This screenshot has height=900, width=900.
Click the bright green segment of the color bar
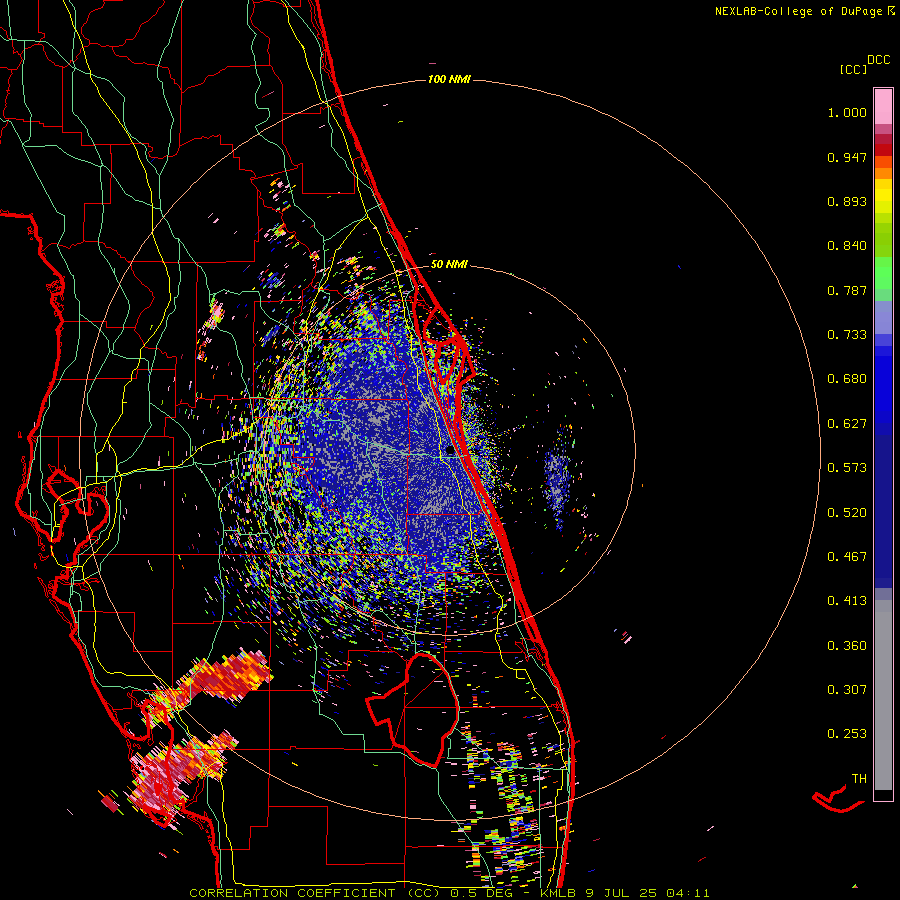[883, 273]
